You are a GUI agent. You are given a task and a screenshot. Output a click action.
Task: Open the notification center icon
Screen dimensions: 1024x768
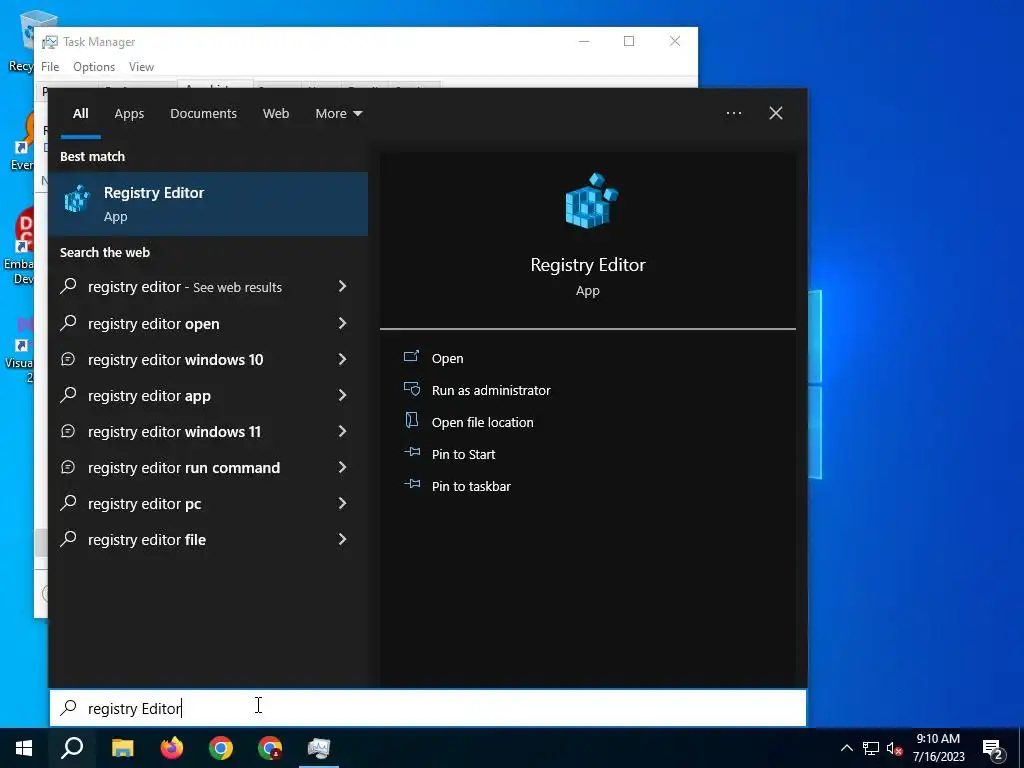993,749
